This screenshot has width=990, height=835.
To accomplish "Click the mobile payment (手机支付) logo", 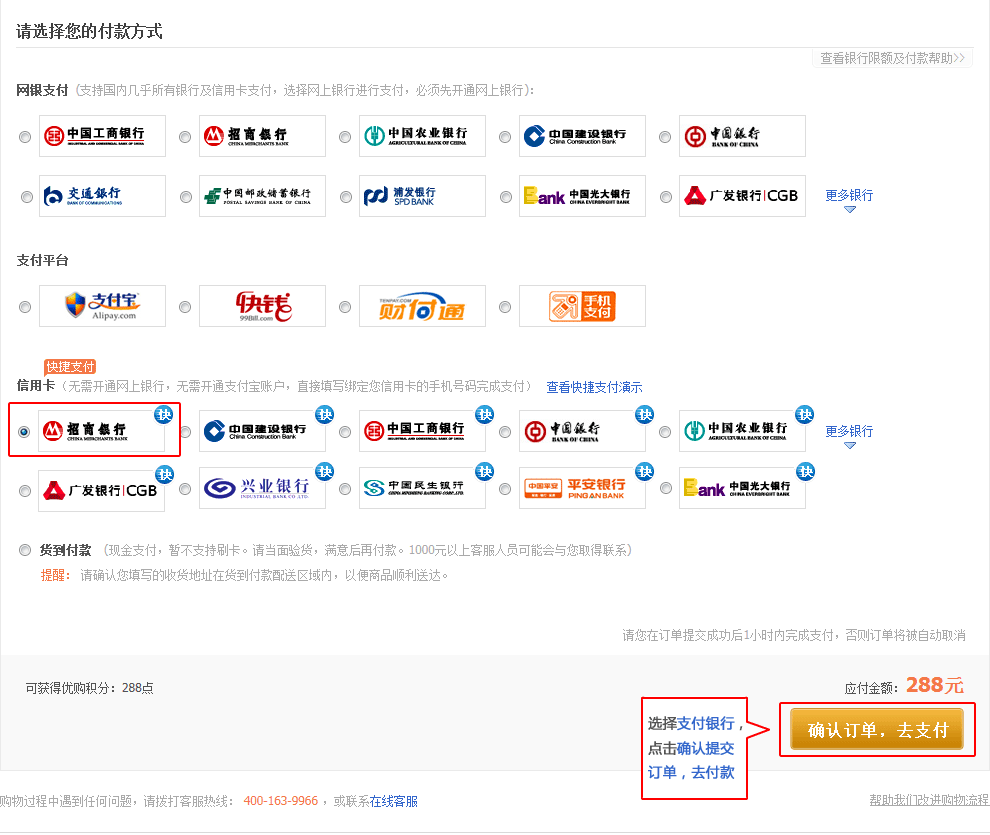I will coord(582,306).
